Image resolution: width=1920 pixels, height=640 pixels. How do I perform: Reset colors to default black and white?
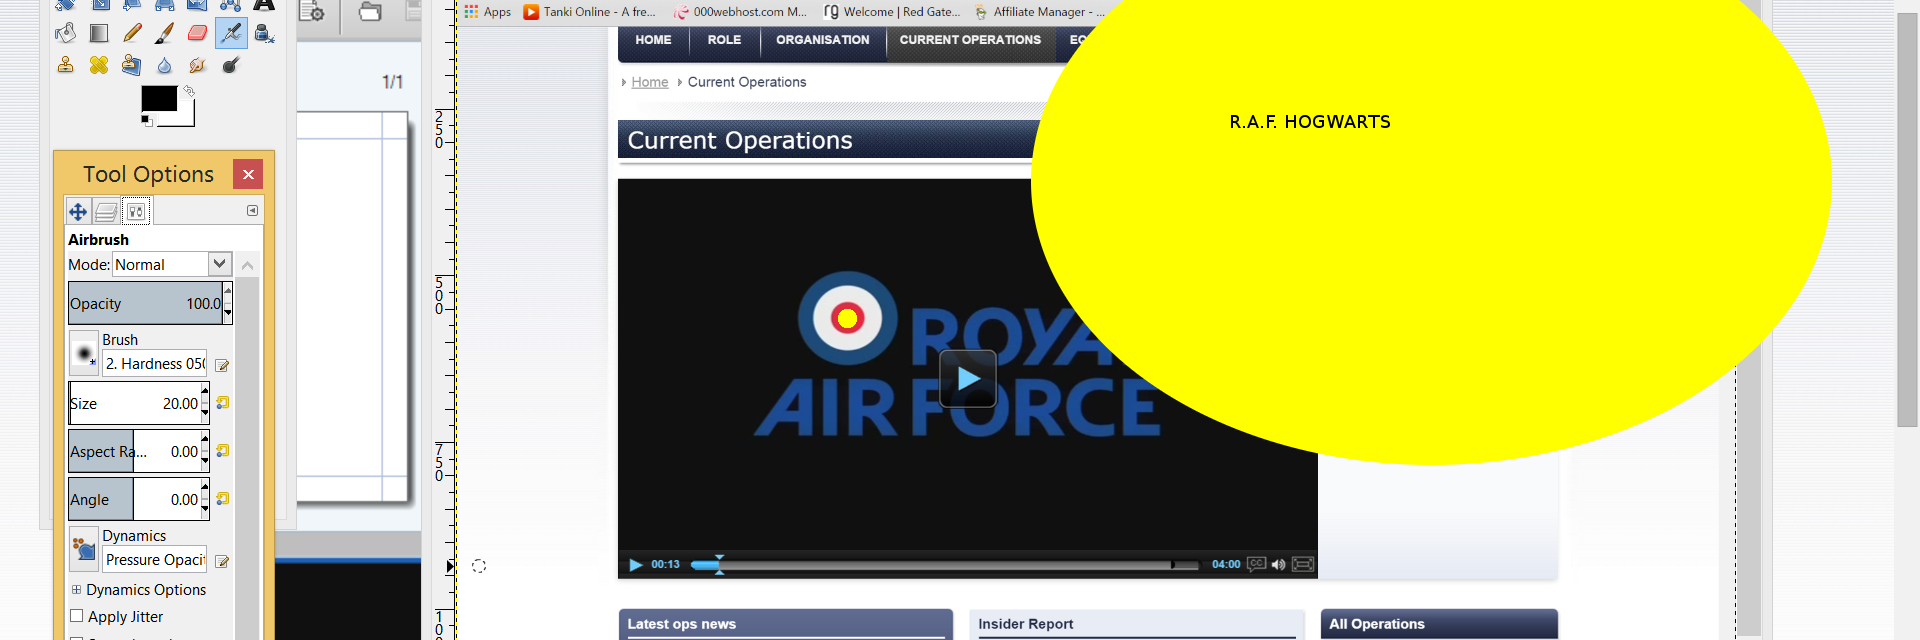(x=147, y=120)
